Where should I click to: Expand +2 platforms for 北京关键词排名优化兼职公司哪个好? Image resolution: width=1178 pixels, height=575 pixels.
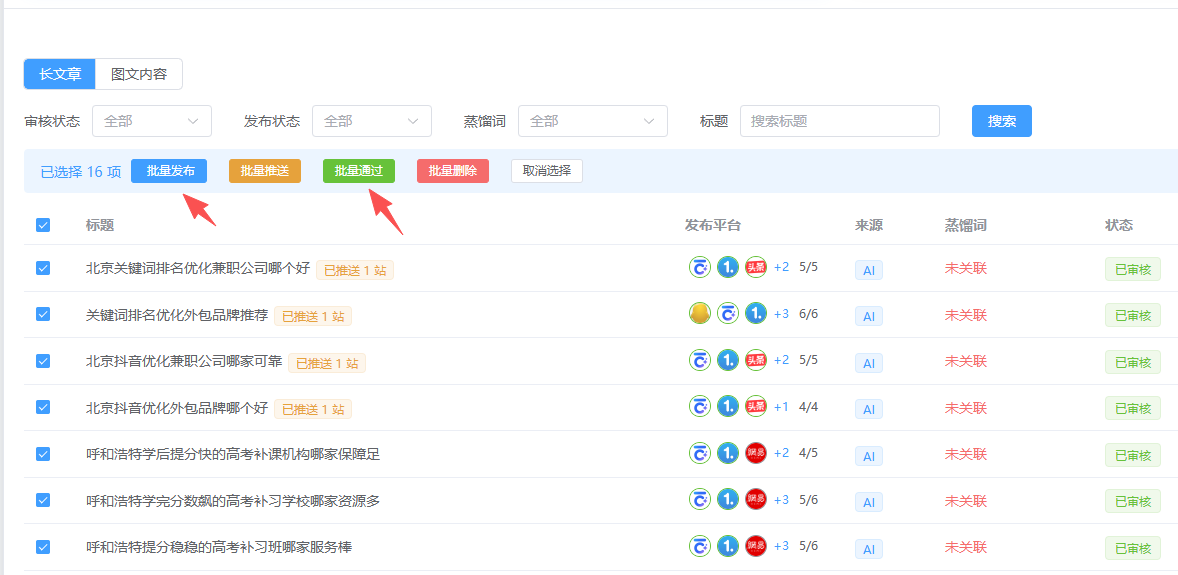point(781,267)
